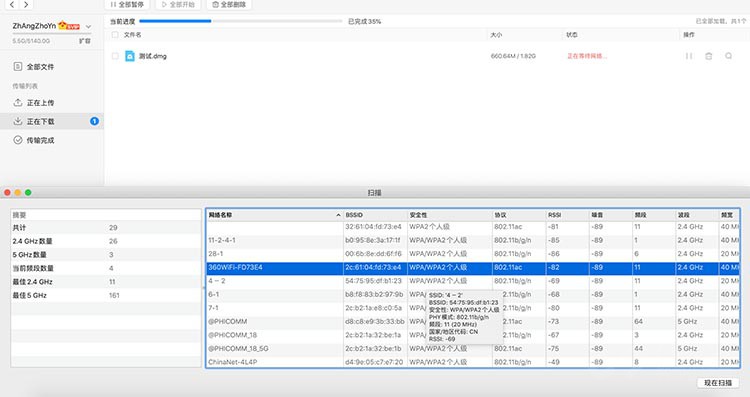The height and width of the screenshot is (397, 750).
Task: Select the @PHICOMM_18 network row
Action: pyautogui.click(x=473, y=335)
